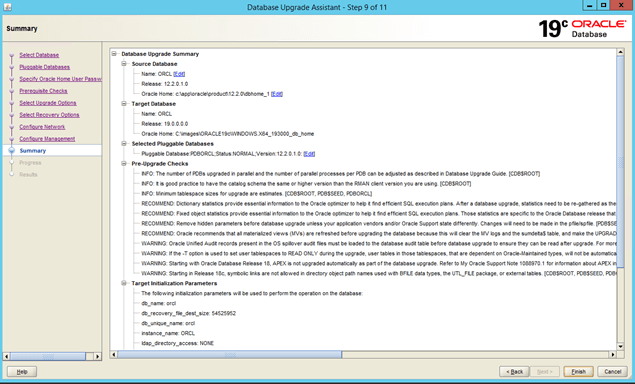This screenshot has width=635, height=384.
Task: Select the INFO row about PDBs upgraded in parallel
Action: [x=341, y=174]
